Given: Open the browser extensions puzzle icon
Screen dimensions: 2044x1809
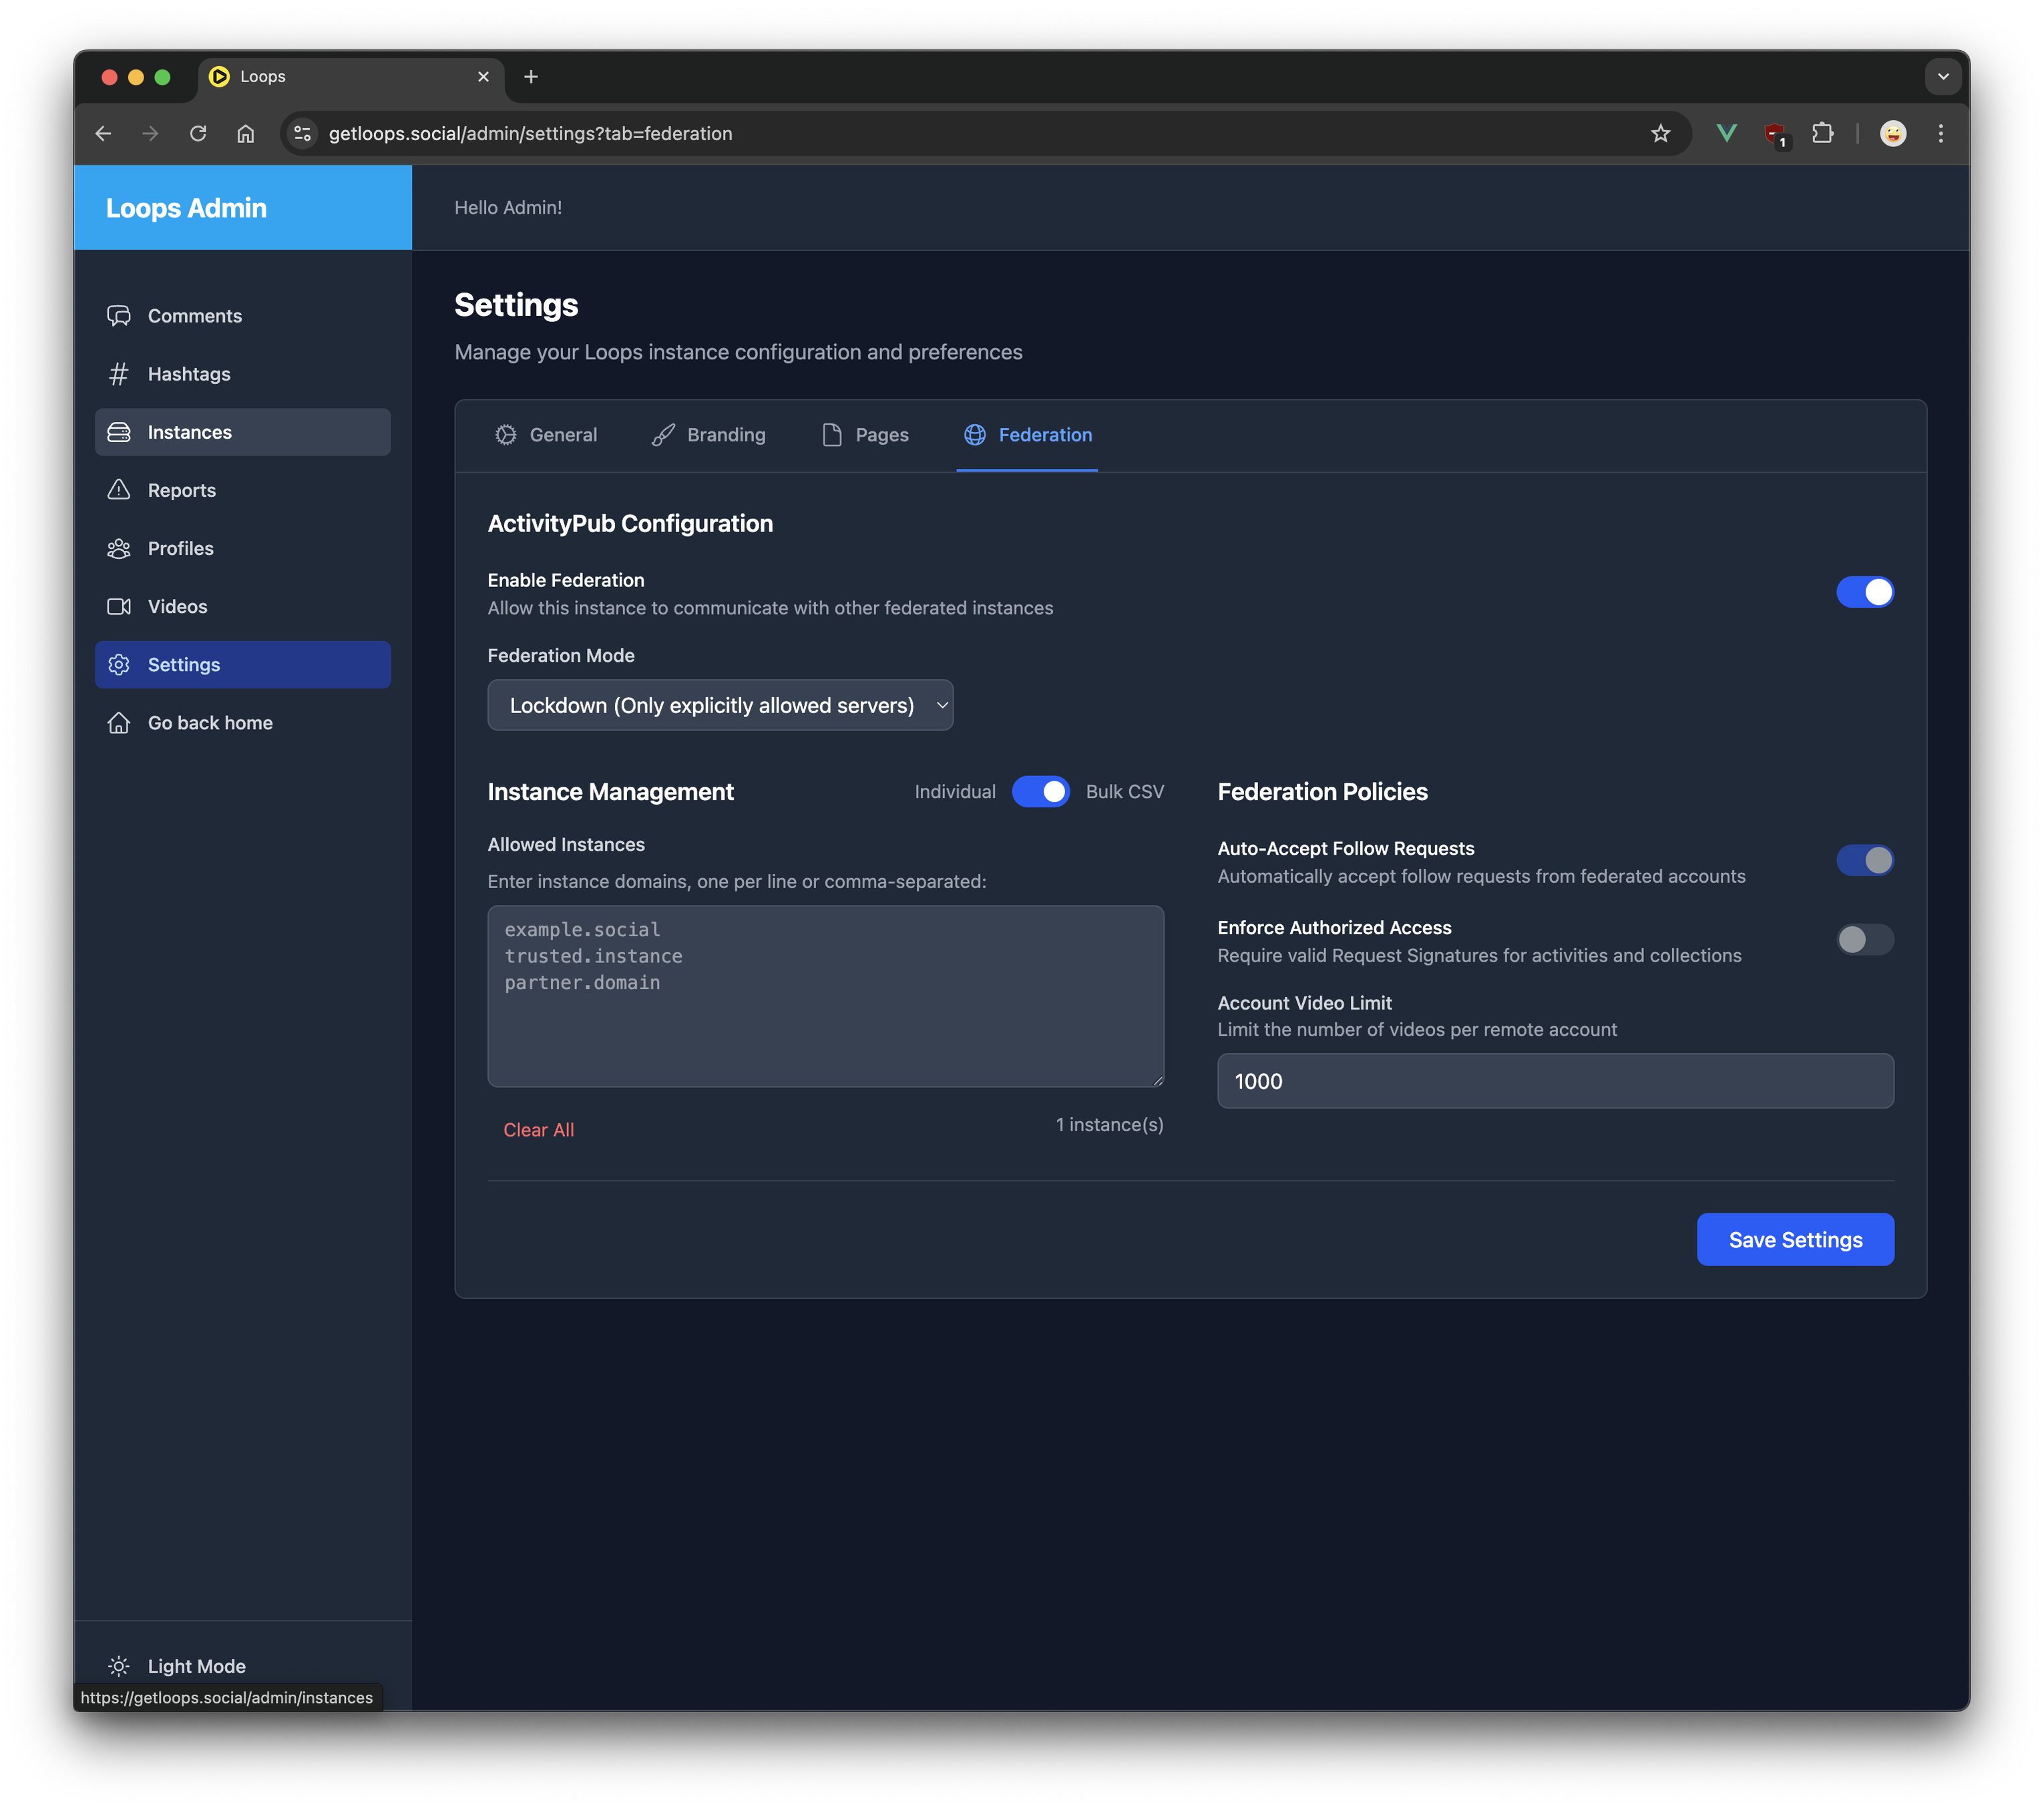Looking at the screenshot, I should tap(1823, 133).
